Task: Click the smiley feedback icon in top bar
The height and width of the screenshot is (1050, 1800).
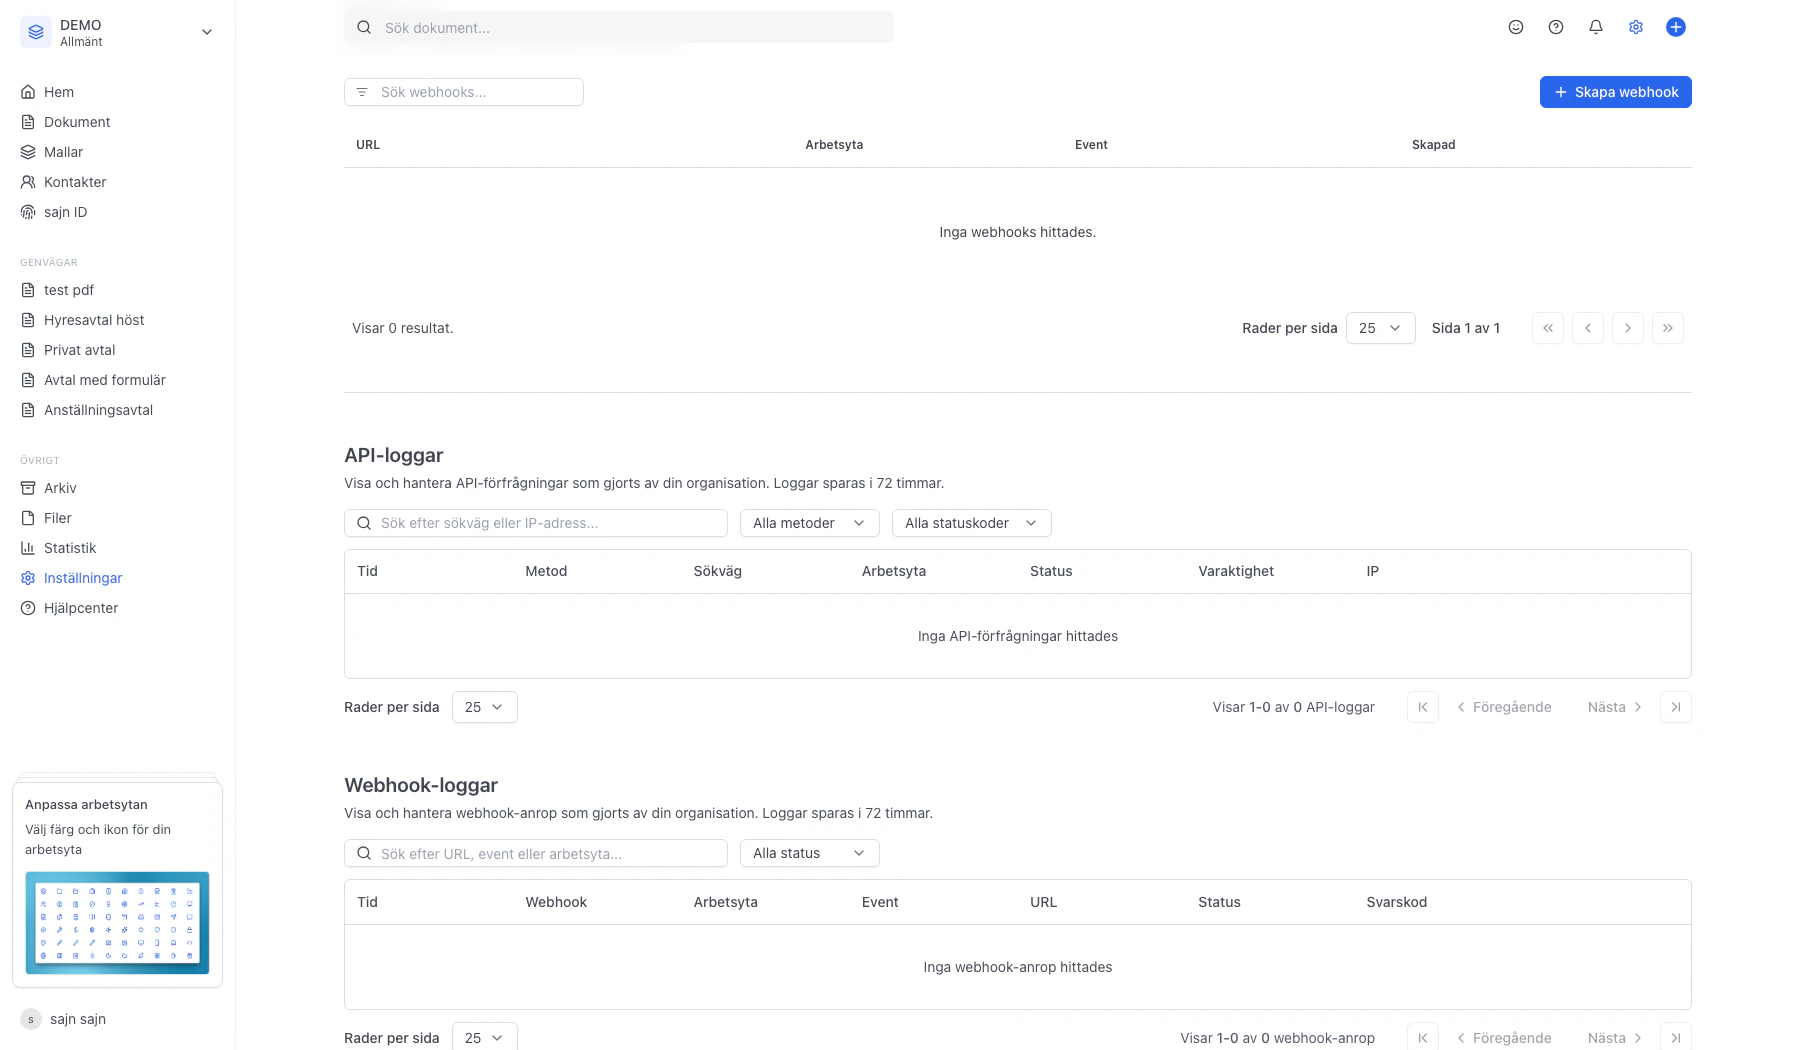Action: click(1516, 27)
